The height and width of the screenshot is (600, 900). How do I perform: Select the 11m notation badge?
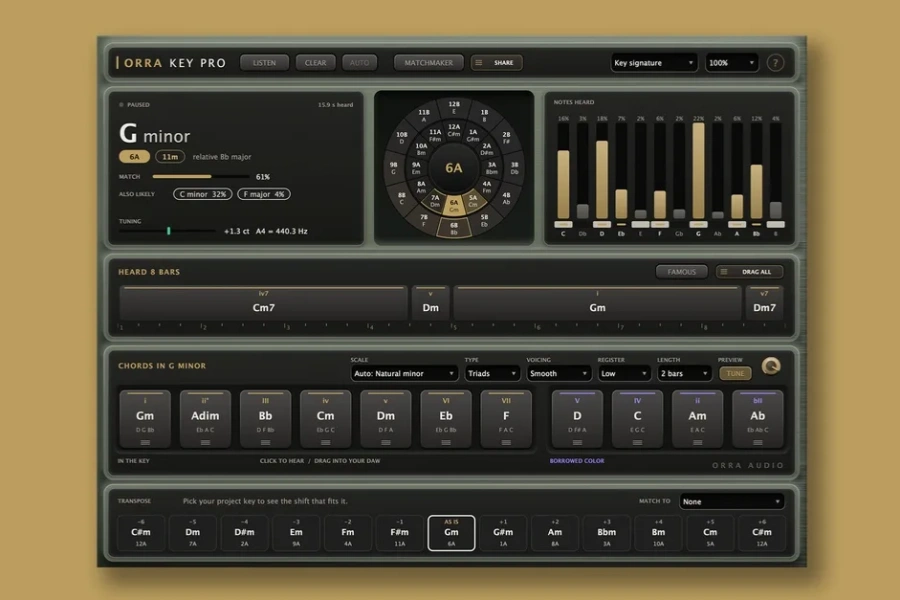(170, 156)
